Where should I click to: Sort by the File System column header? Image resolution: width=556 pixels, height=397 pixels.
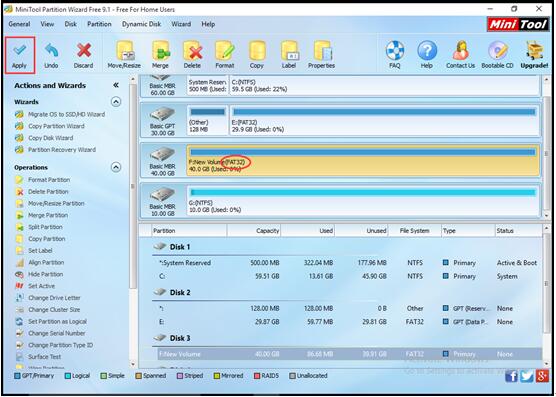(414, 231)
